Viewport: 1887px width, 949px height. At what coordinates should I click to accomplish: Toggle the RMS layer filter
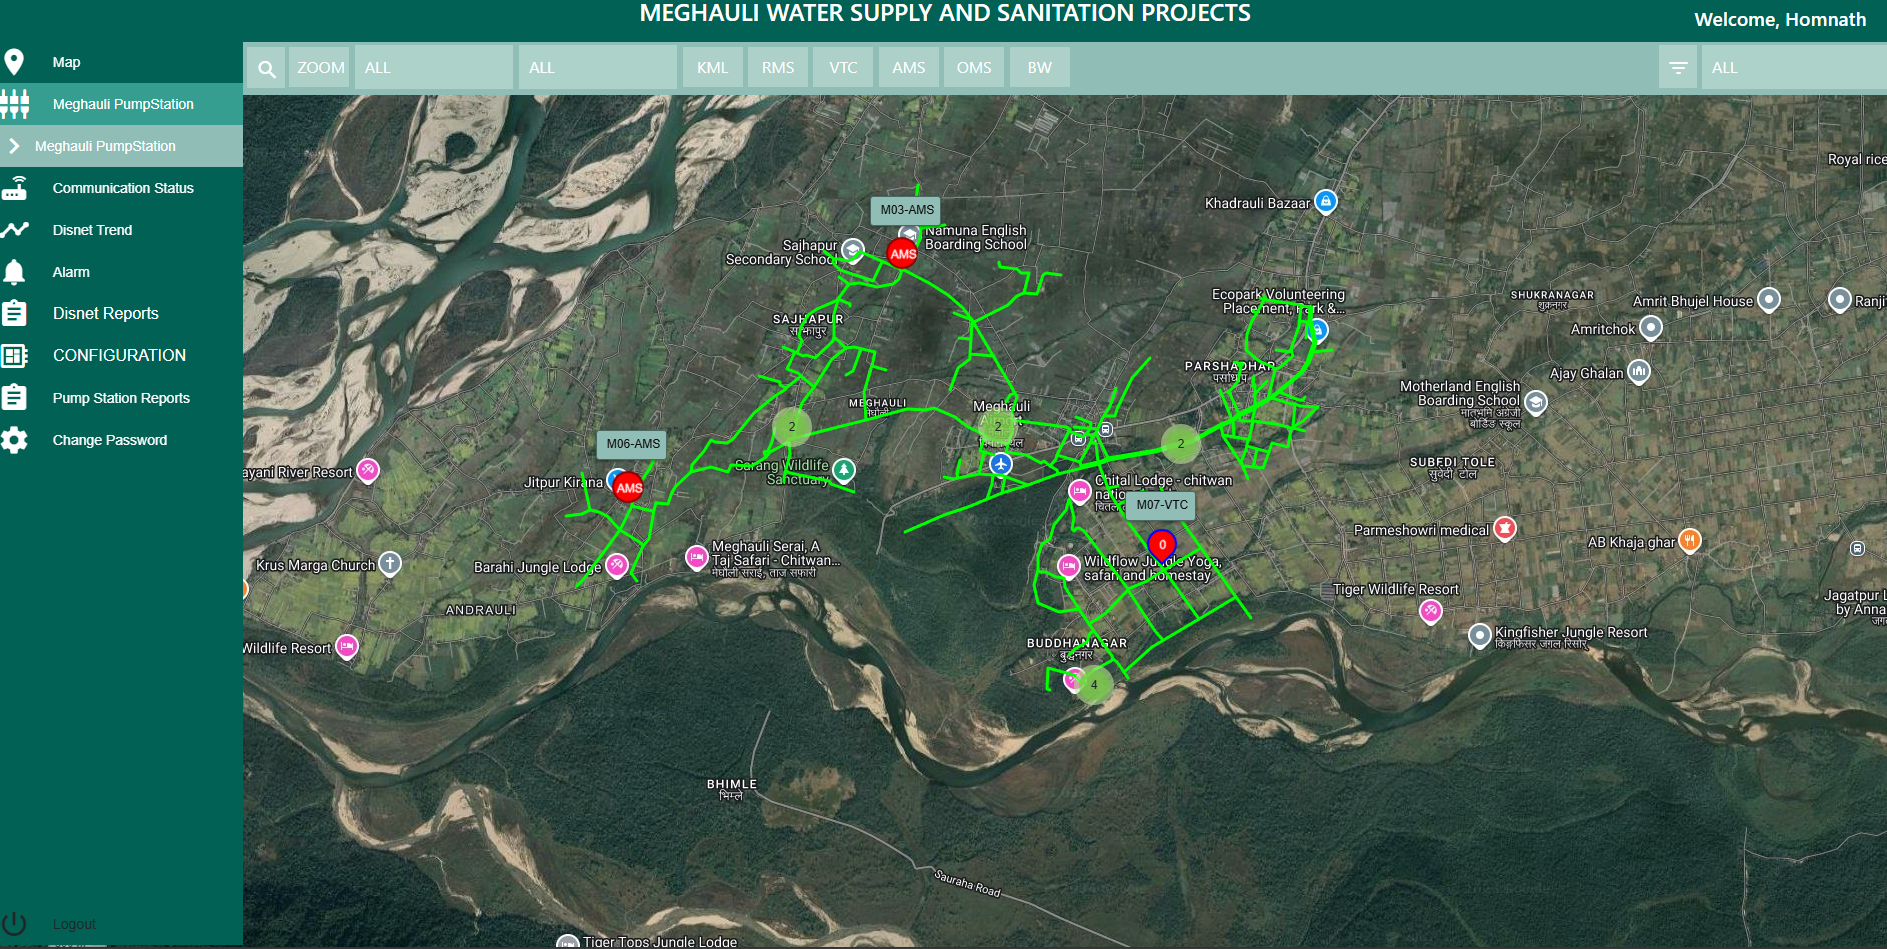[x=777, y=68]
